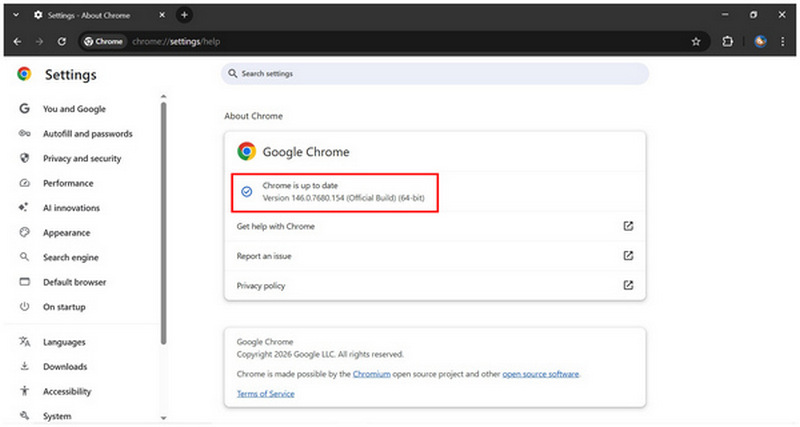
Task: Open the Extensions puzzle icon
Action: click(728, 42)
